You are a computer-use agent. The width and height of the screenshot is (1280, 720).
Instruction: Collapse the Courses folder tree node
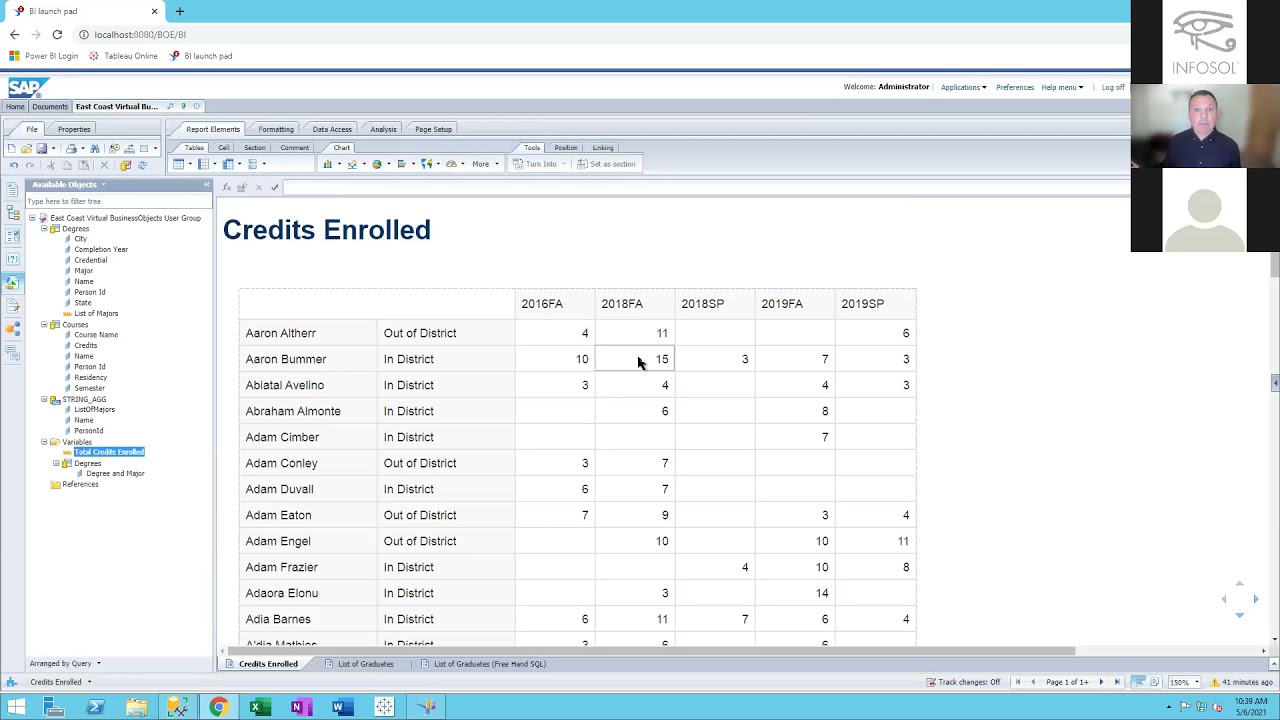pos(44,325)
